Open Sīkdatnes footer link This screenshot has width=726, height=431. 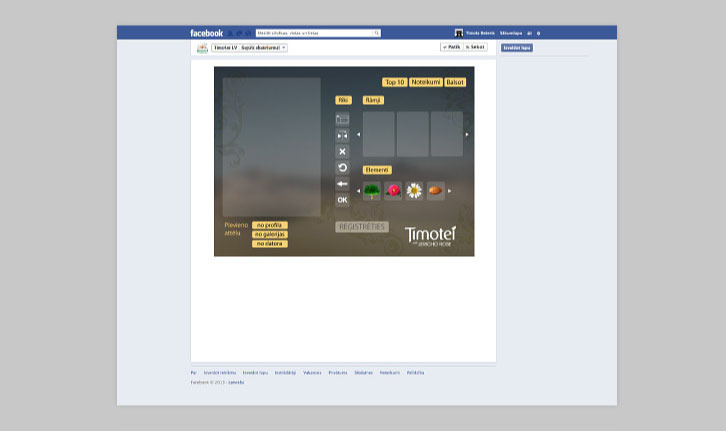coord(363,373)
